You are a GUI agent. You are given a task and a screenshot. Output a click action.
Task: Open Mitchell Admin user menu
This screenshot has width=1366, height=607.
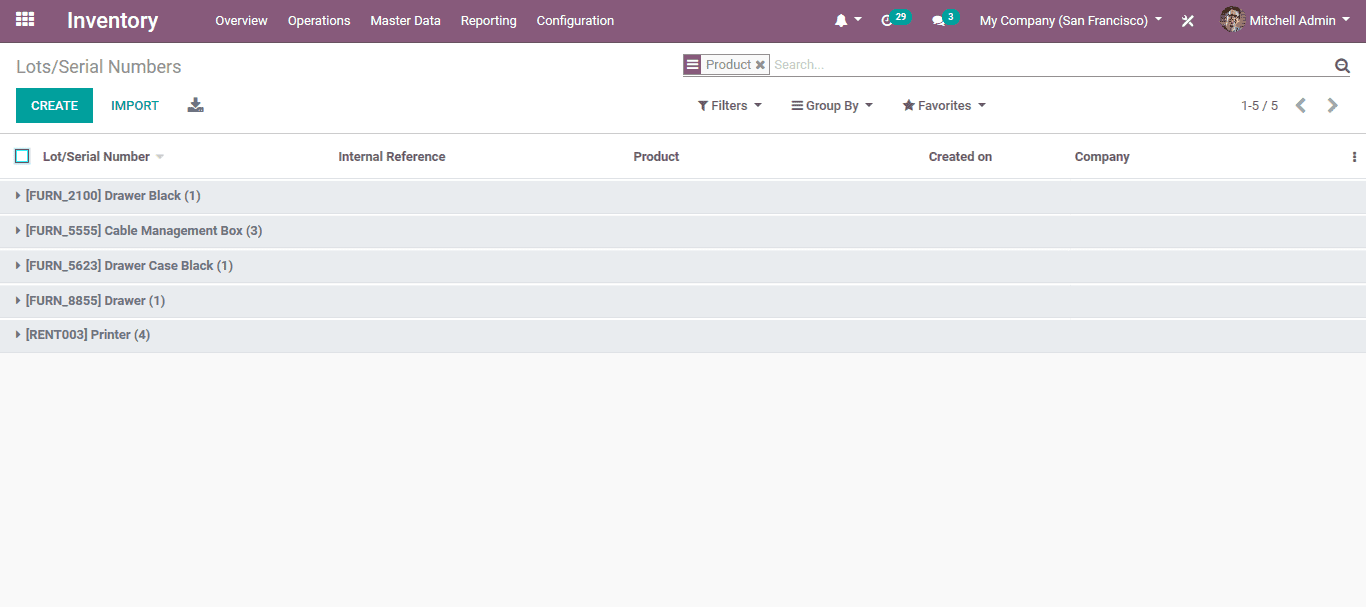point(1284,20)
